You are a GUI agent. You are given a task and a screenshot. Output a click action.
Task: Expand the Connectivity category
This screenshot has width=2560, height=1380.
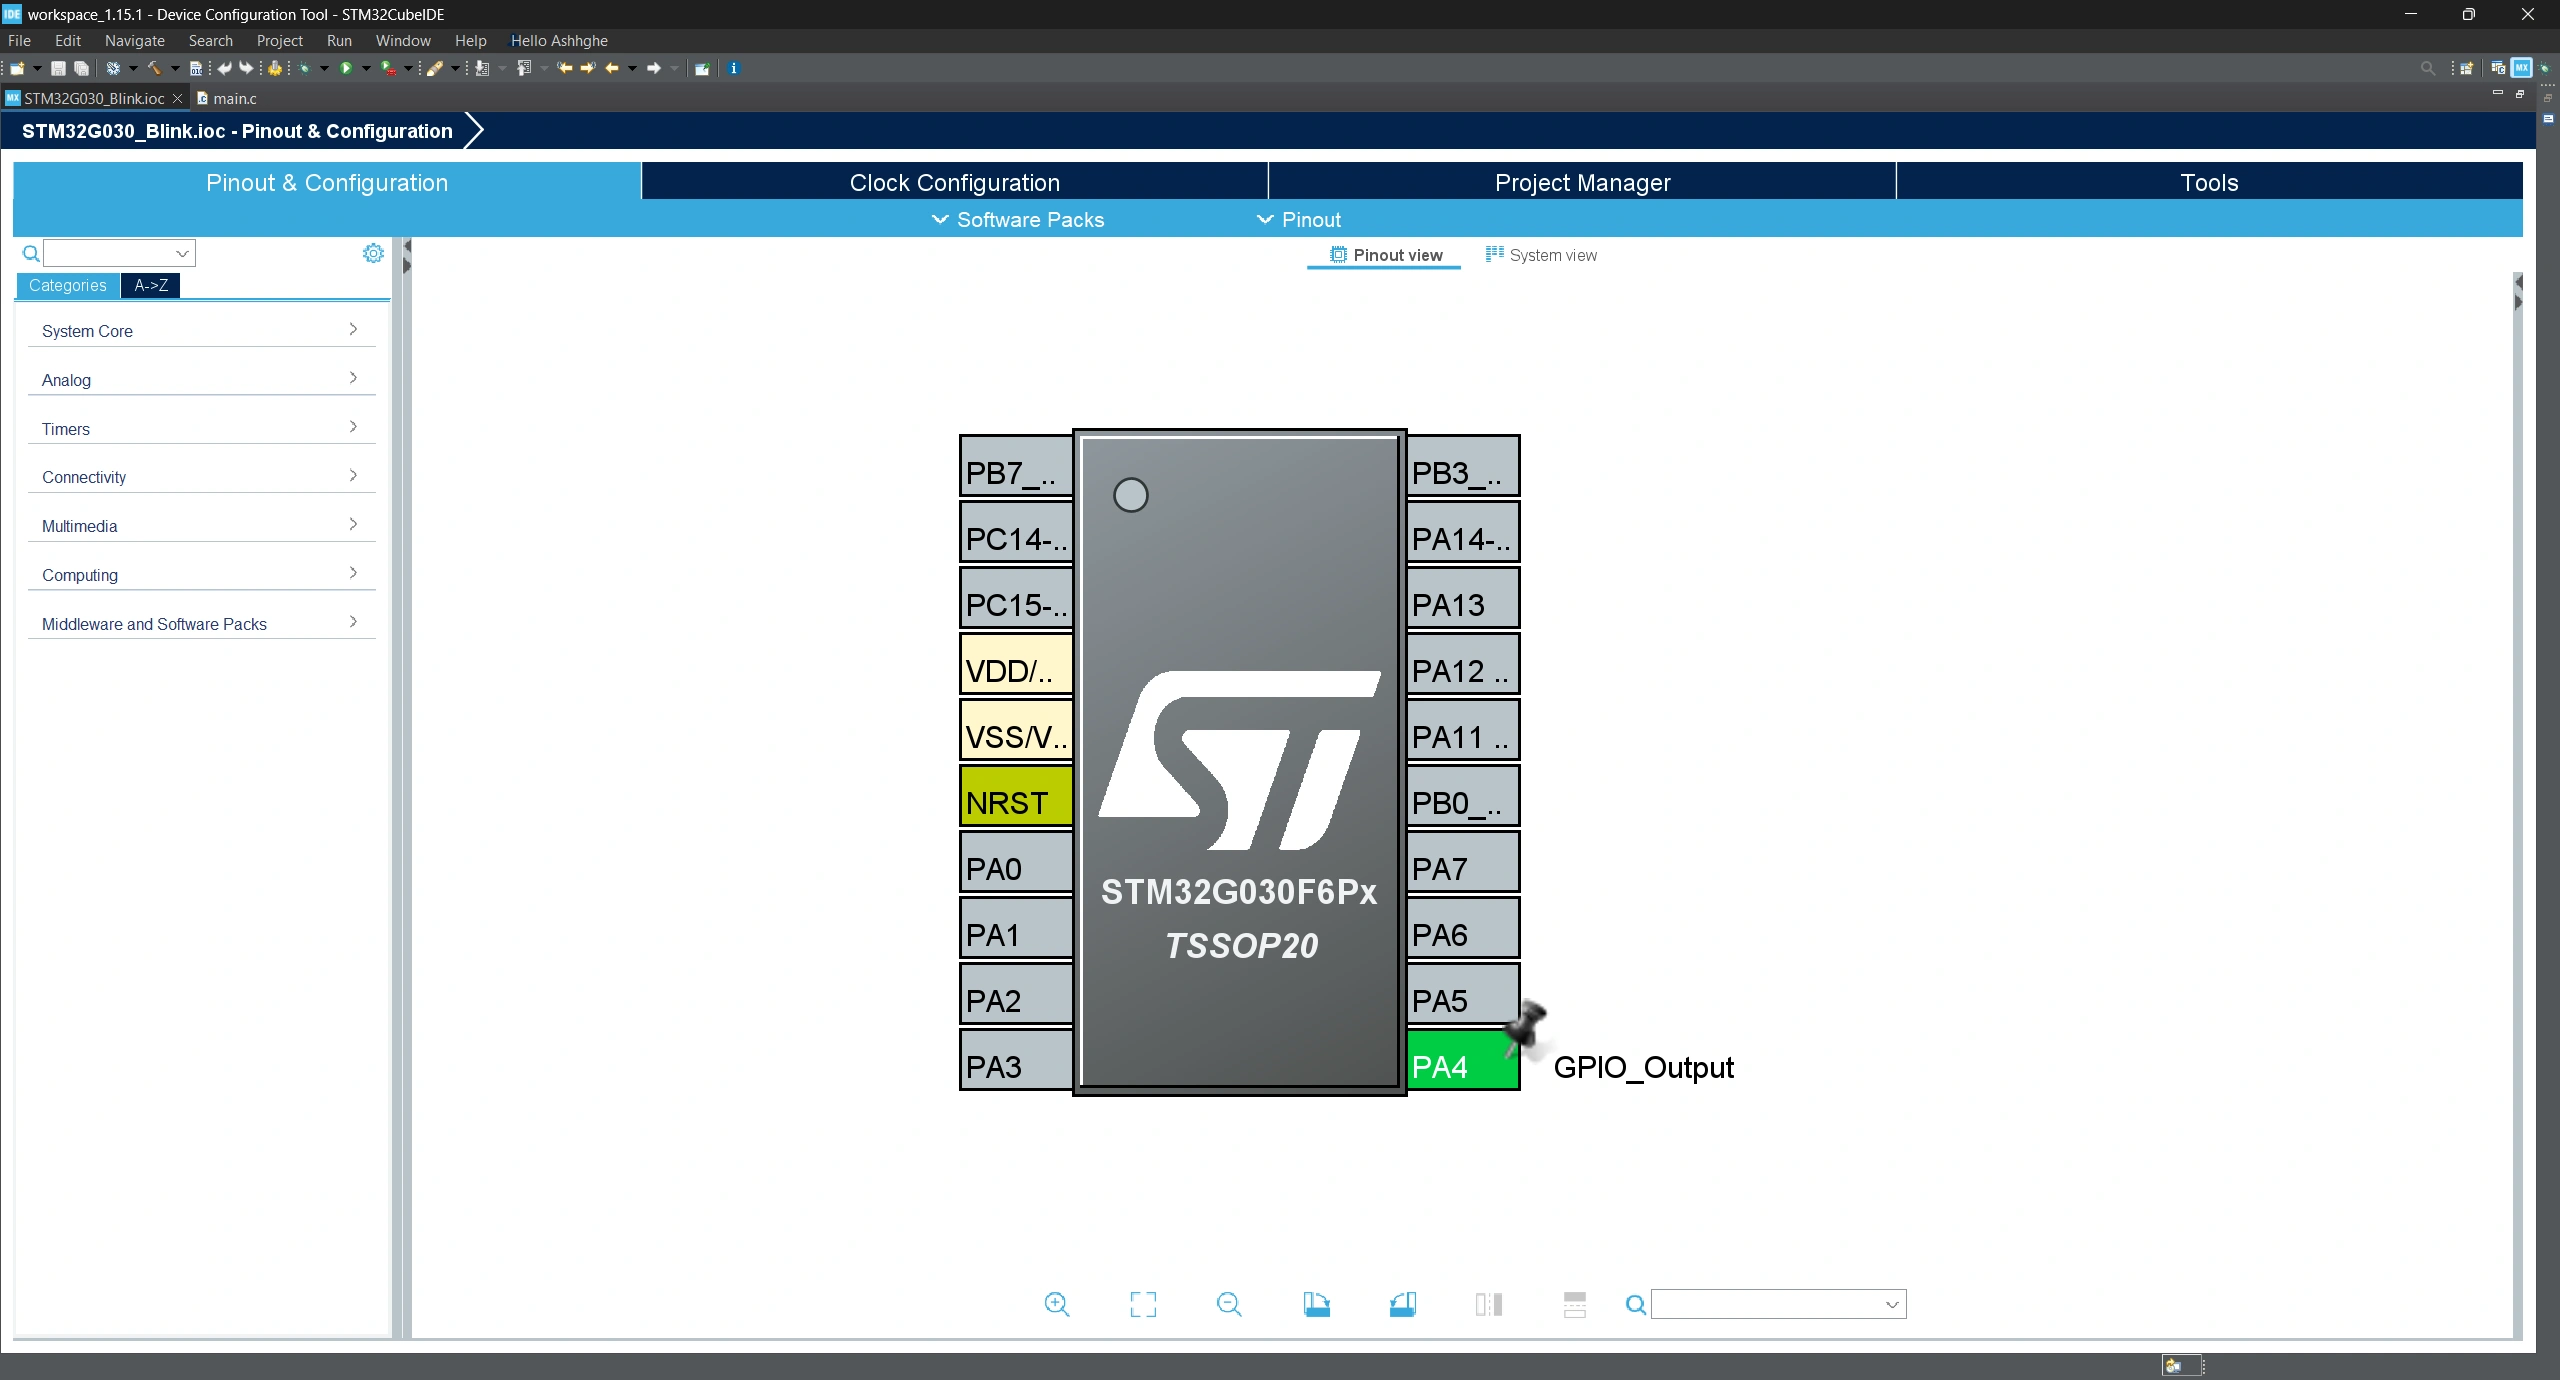coord(201,476)
